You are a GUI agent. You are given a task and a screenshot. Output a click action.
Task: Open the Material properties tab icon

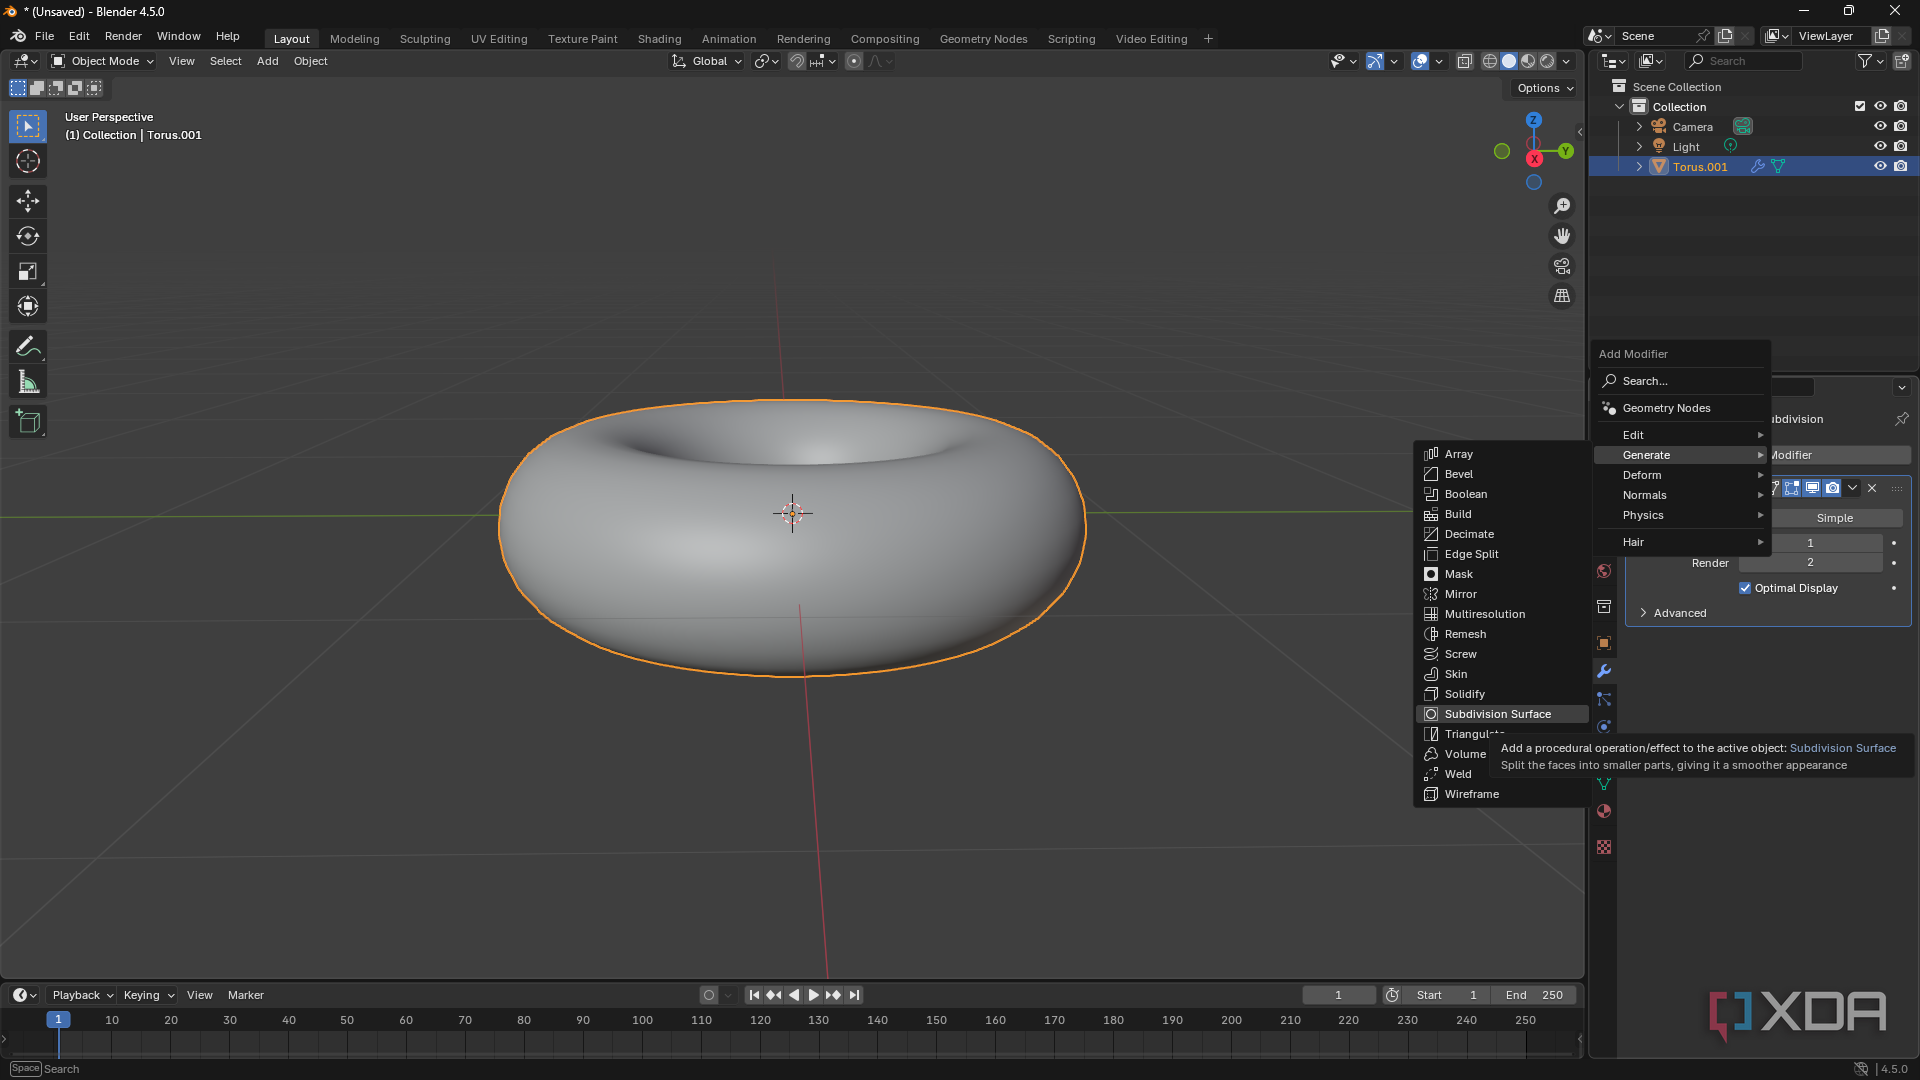[1604, 811]
